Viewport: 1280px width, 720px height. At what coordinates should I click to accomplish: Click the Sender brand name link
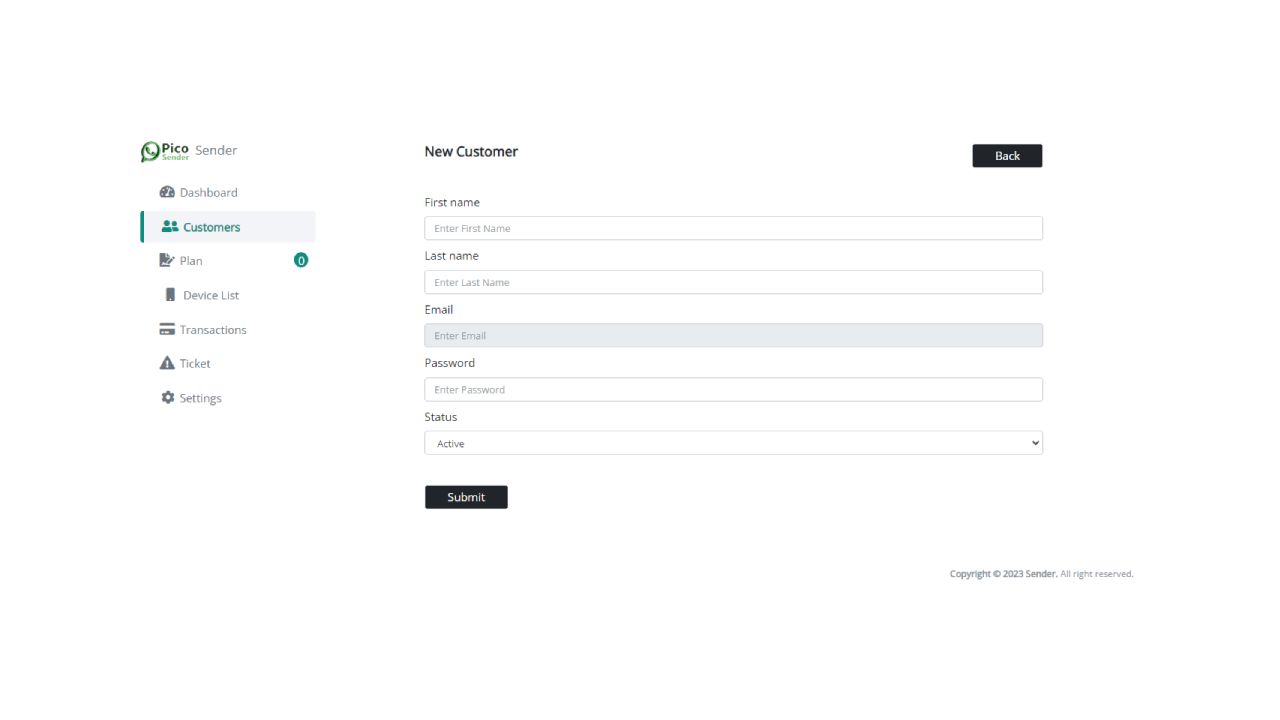216,151
